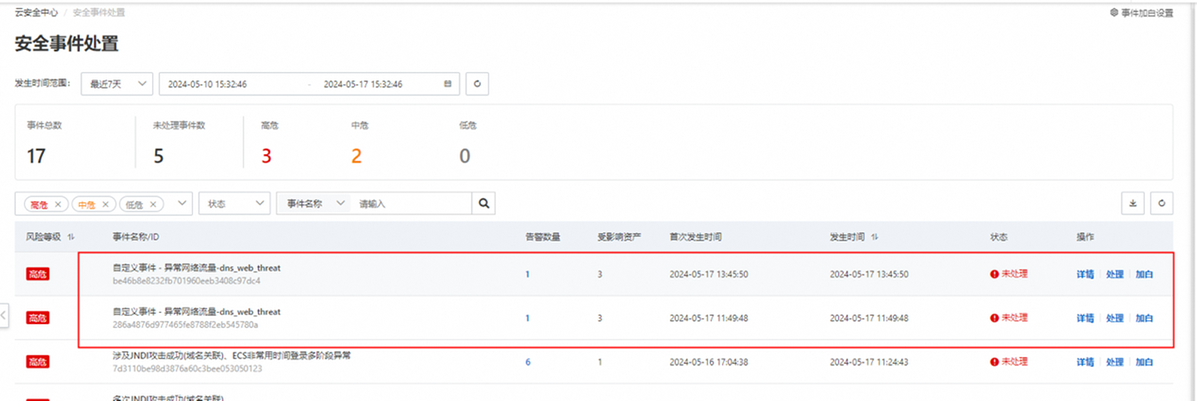1197x401 pixels.
Task: Remove the 中危 filter tag
Action: [x=105, y=204]
